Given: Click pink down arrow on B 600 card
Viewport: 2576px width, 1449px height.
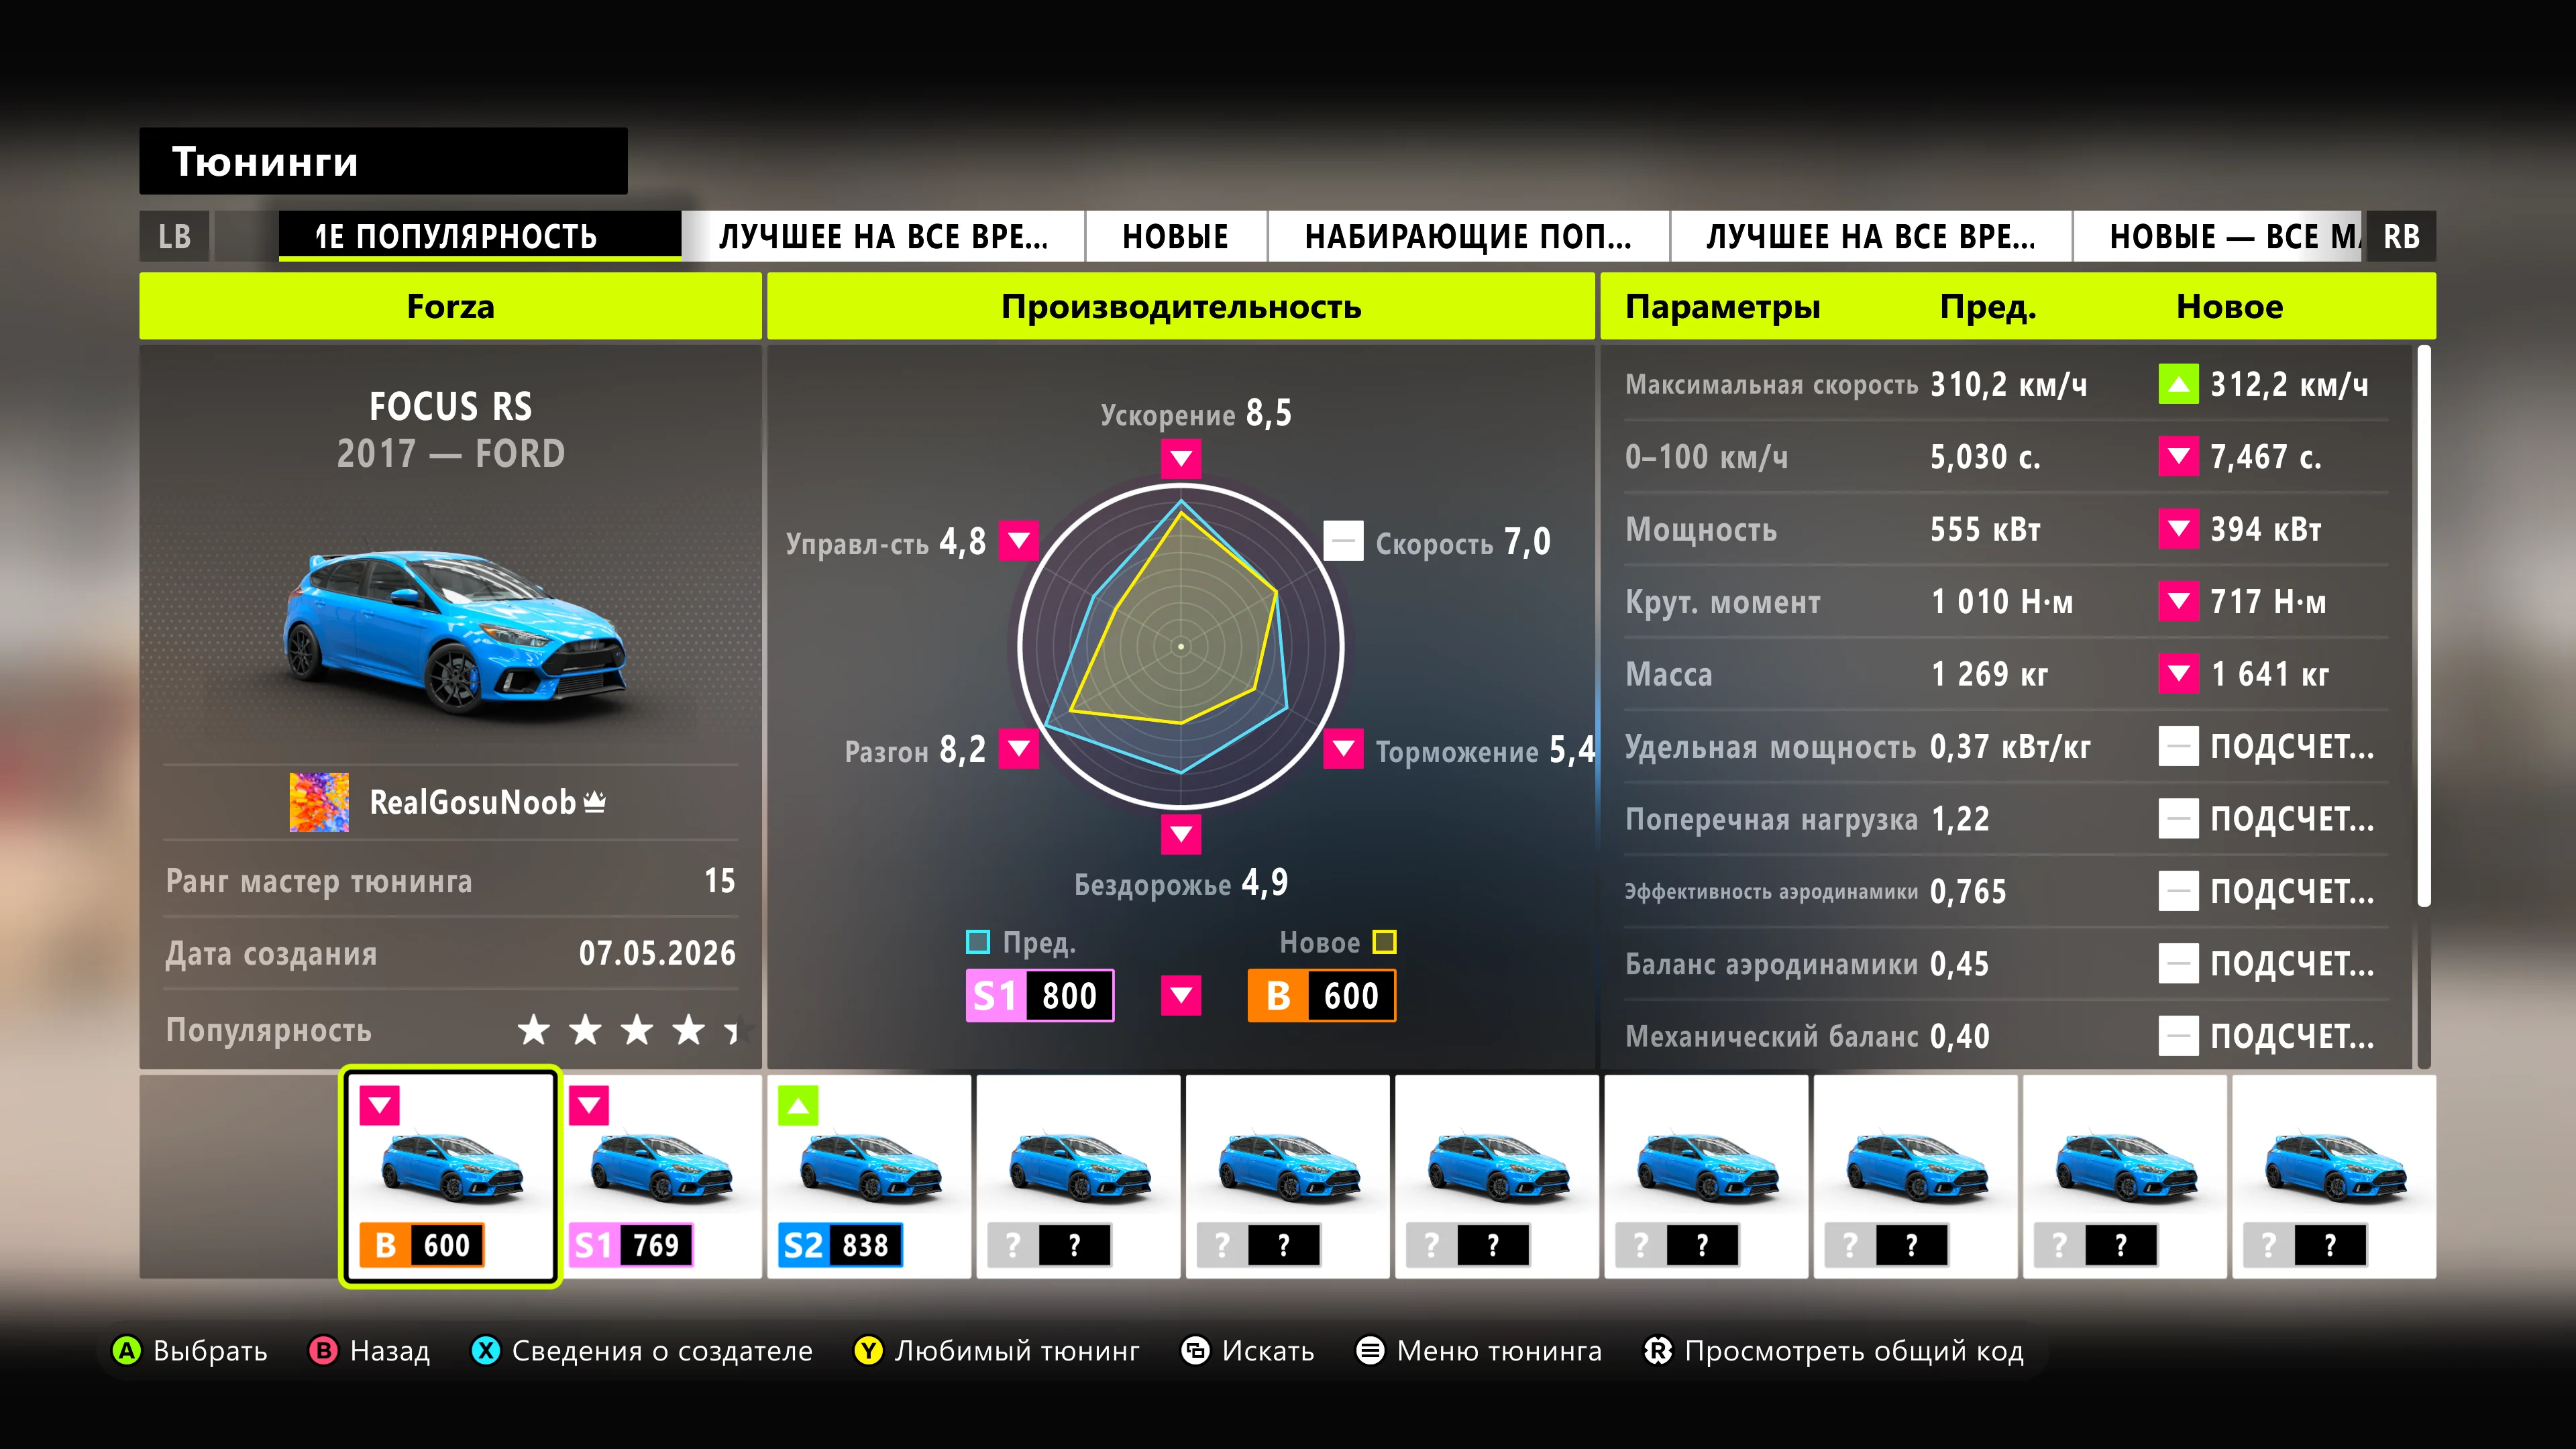Looking at the screenshot, I should click(380, 1106).
